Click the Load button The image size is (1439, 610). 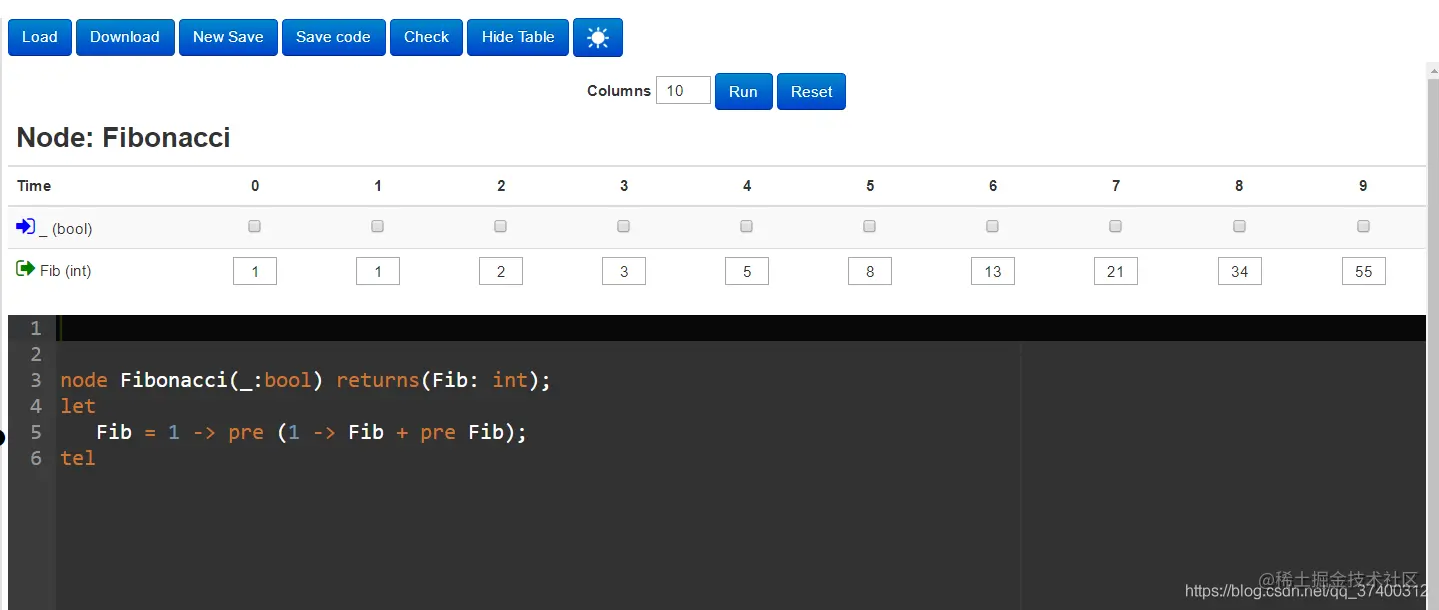pyautogui.click(x=40, y=37)
